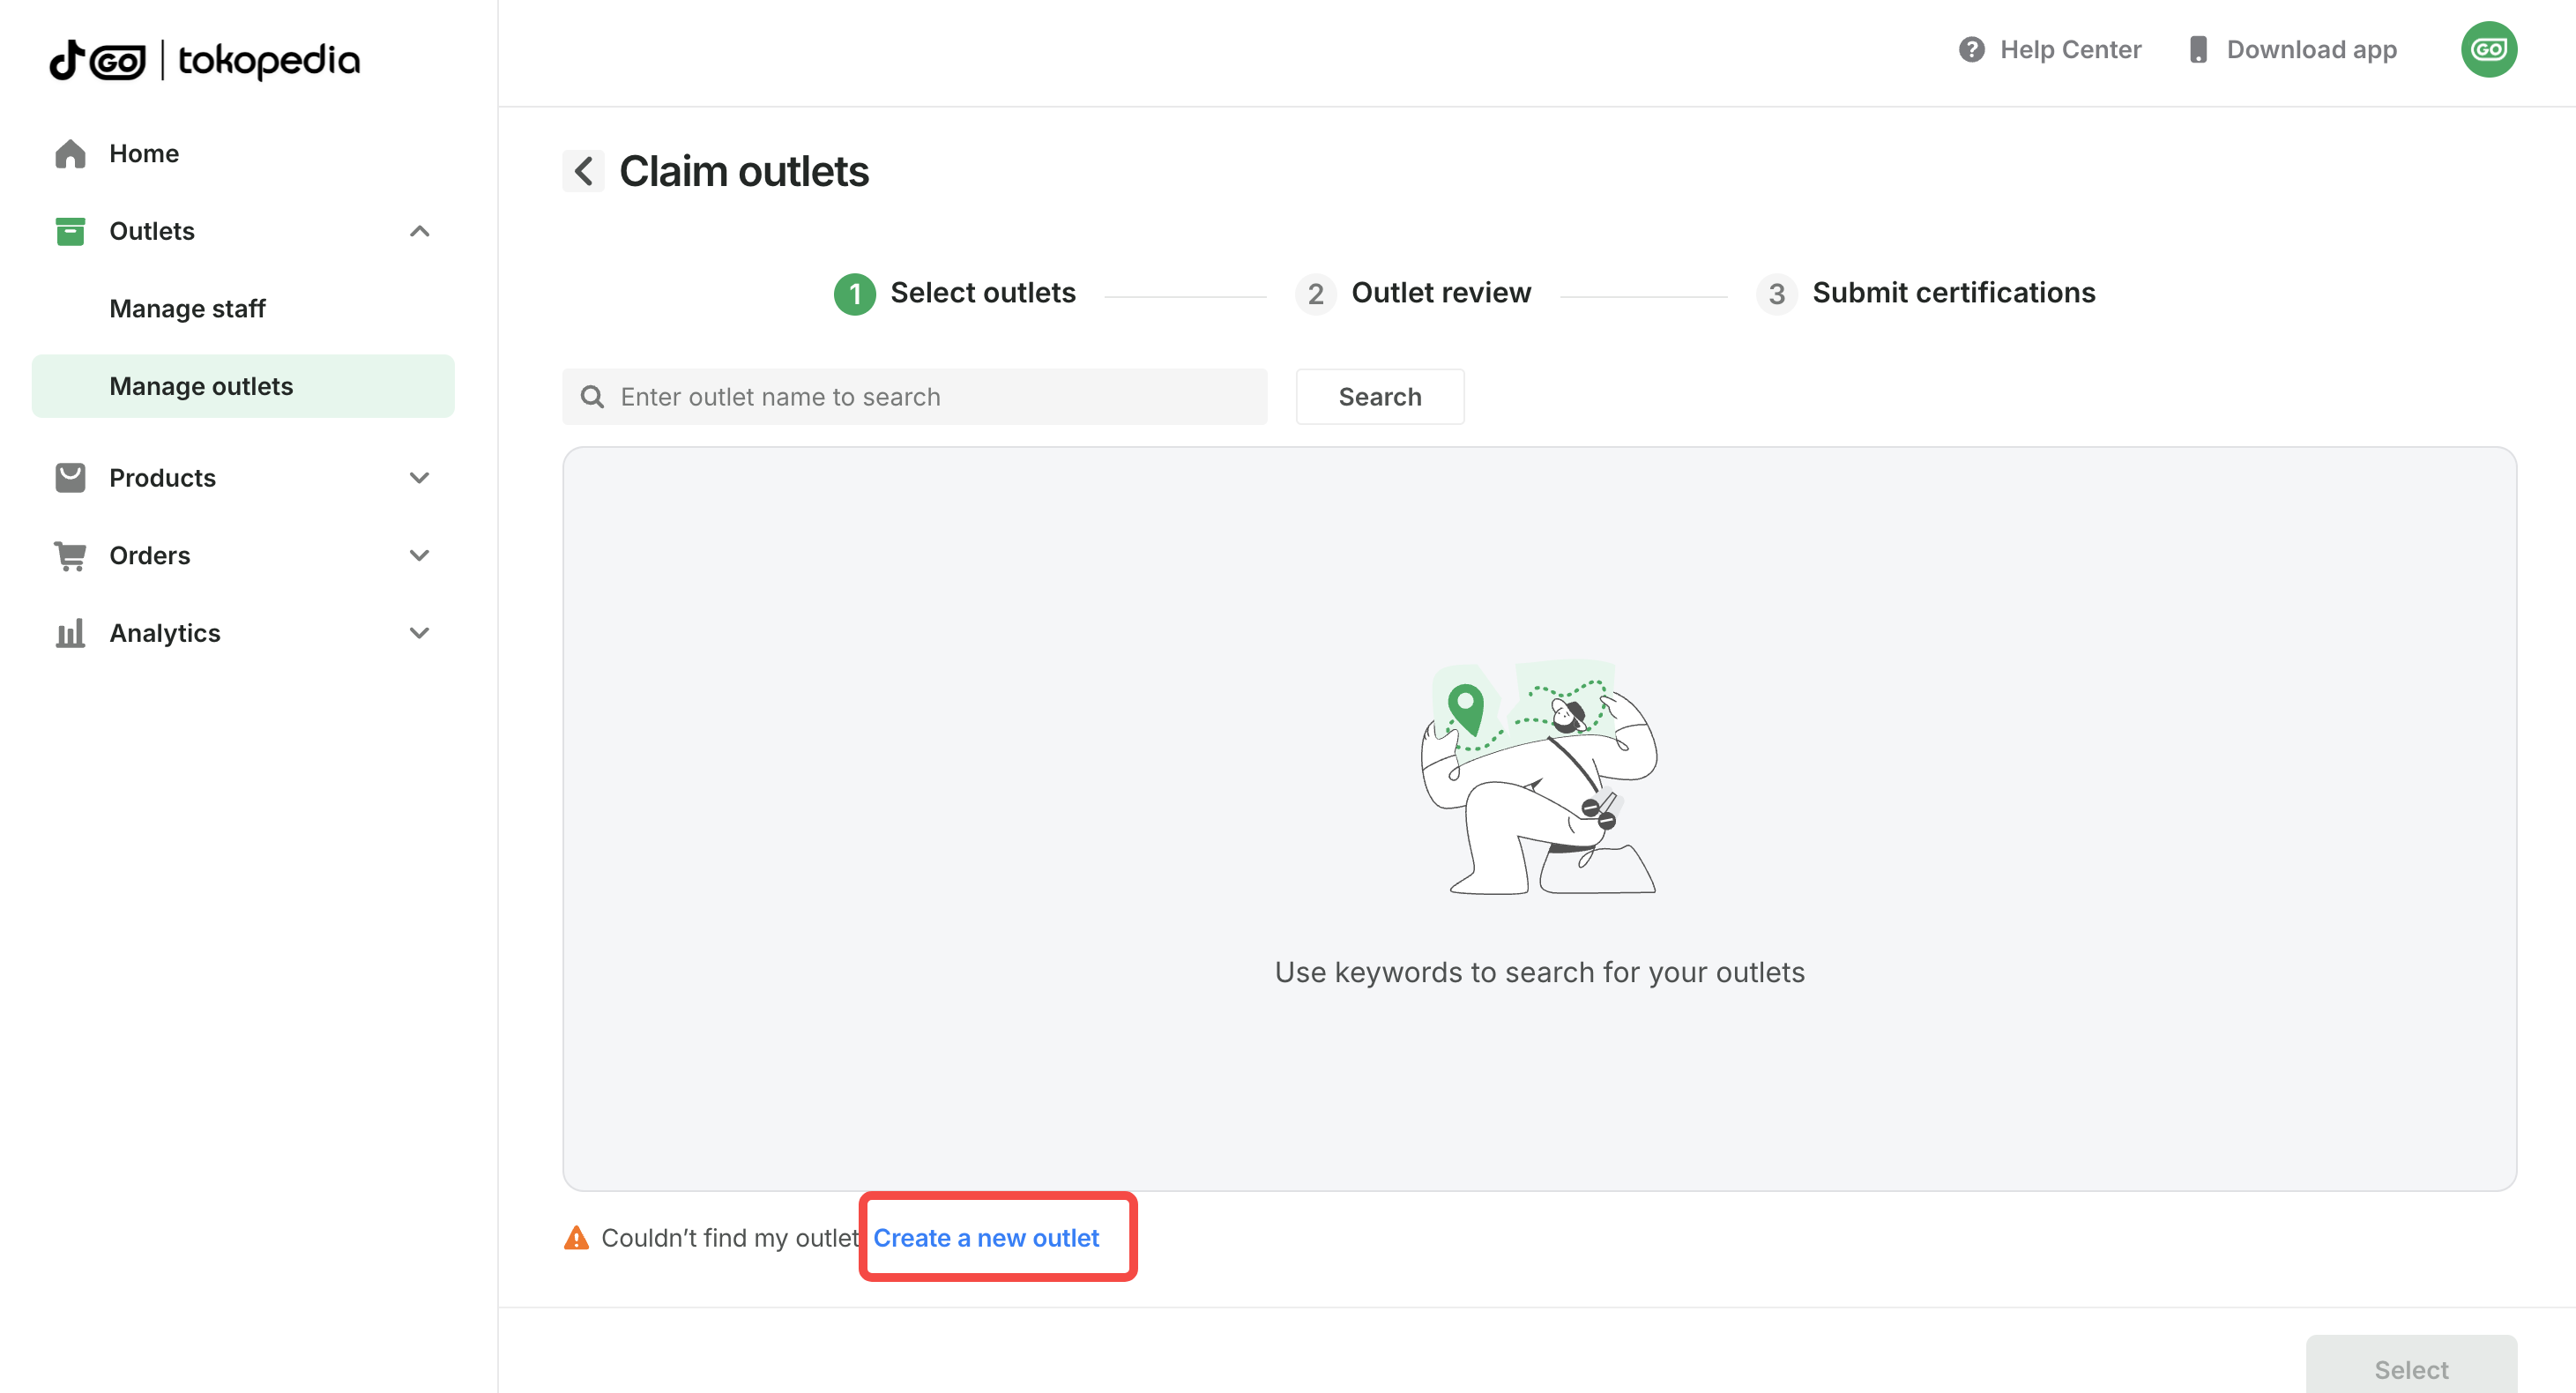Open the green GO profile avatar
The image size is (2576, 1393).
pyautogui.click(x=2488, y=50)
